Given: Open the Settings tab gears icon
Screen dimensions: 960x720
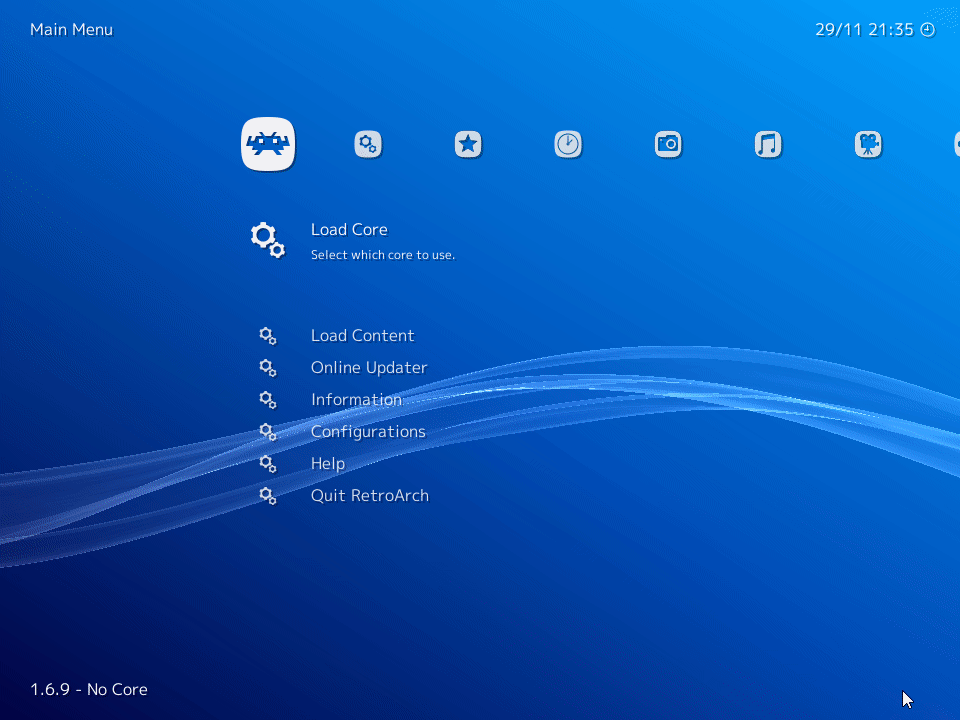Looking at the screenshot, I should (368, 144).
